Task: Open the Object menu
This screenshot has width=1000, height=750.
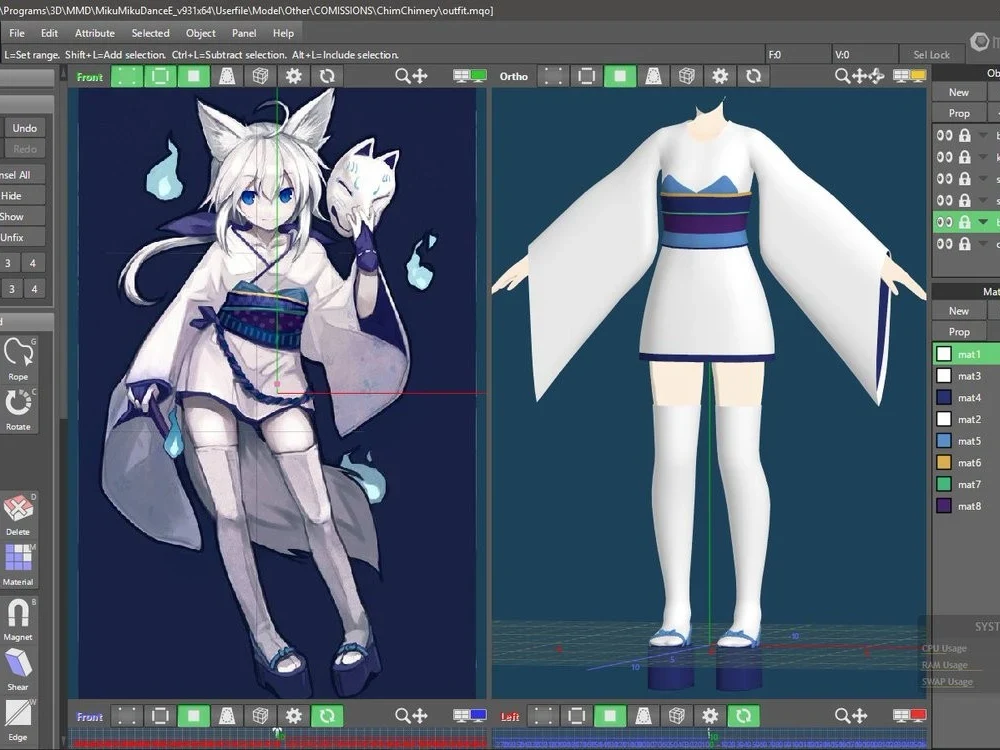Action: click(200, 33)
